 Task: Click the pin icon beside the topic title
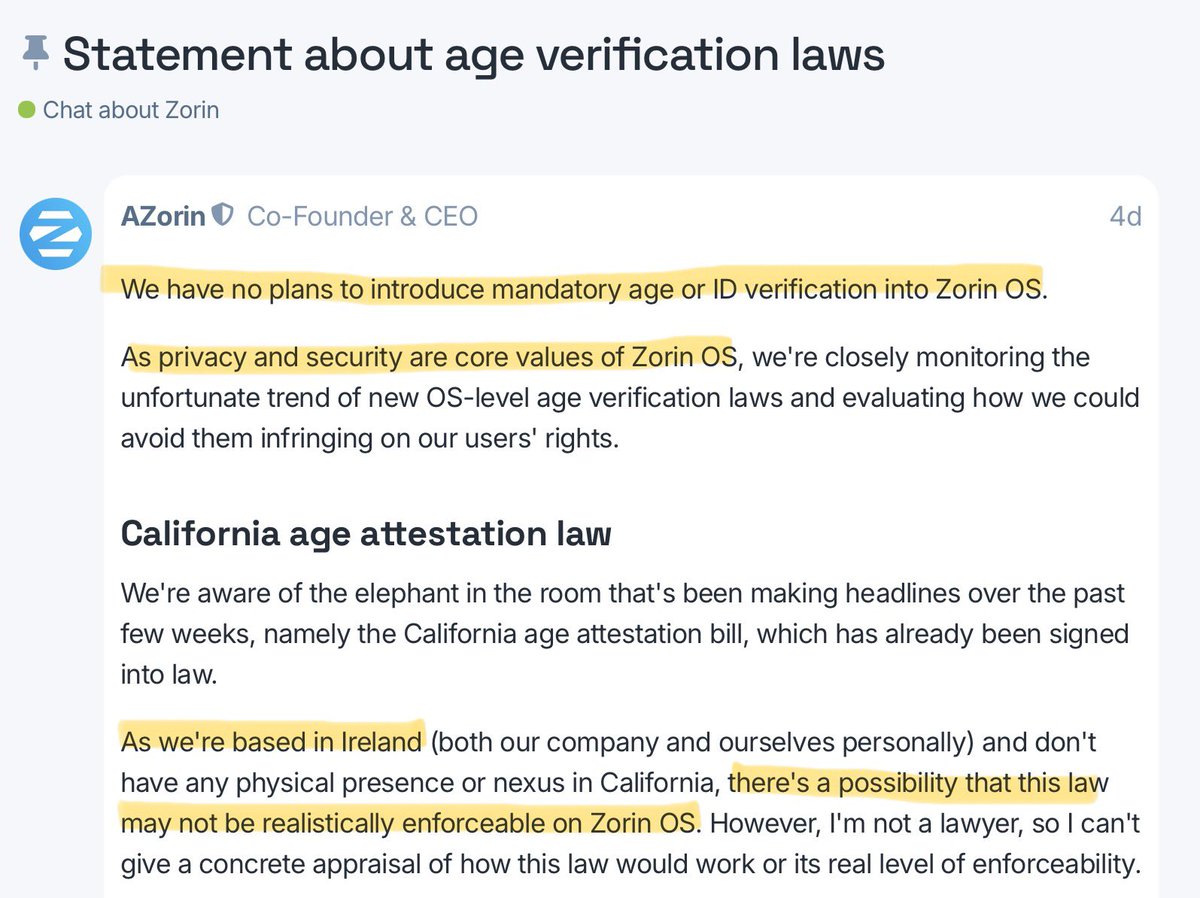tap(34, 55)
